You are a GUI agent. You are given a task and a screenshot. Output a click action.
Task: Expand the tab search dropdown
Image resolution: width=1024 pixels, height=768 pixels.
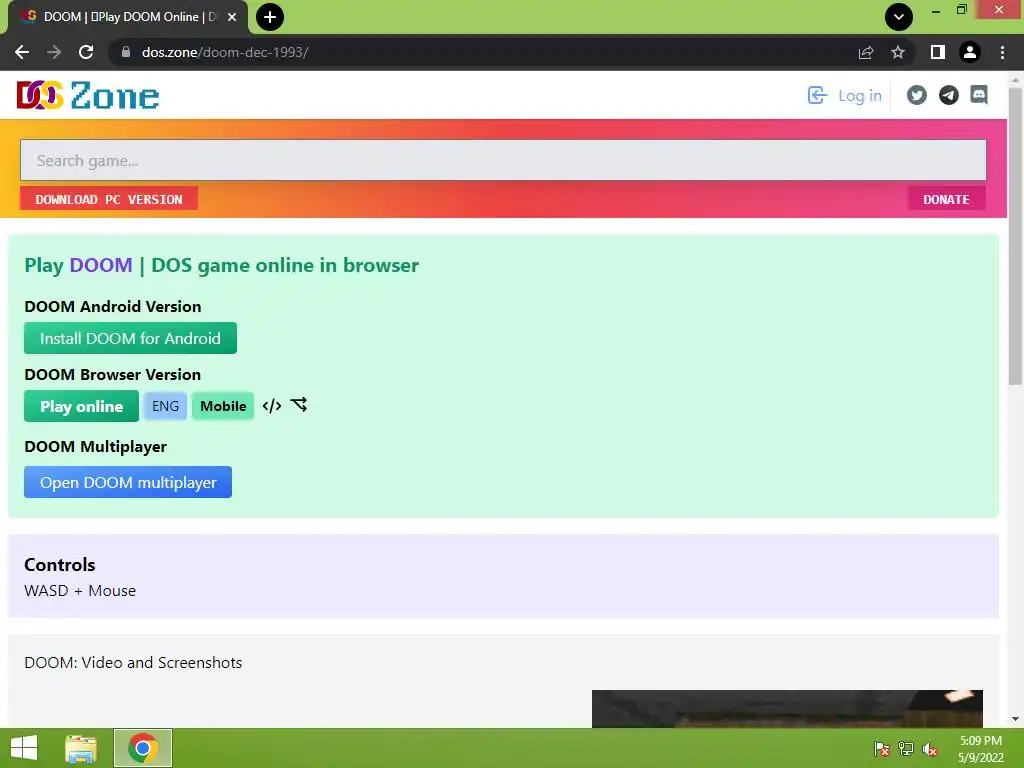[899, 17]
